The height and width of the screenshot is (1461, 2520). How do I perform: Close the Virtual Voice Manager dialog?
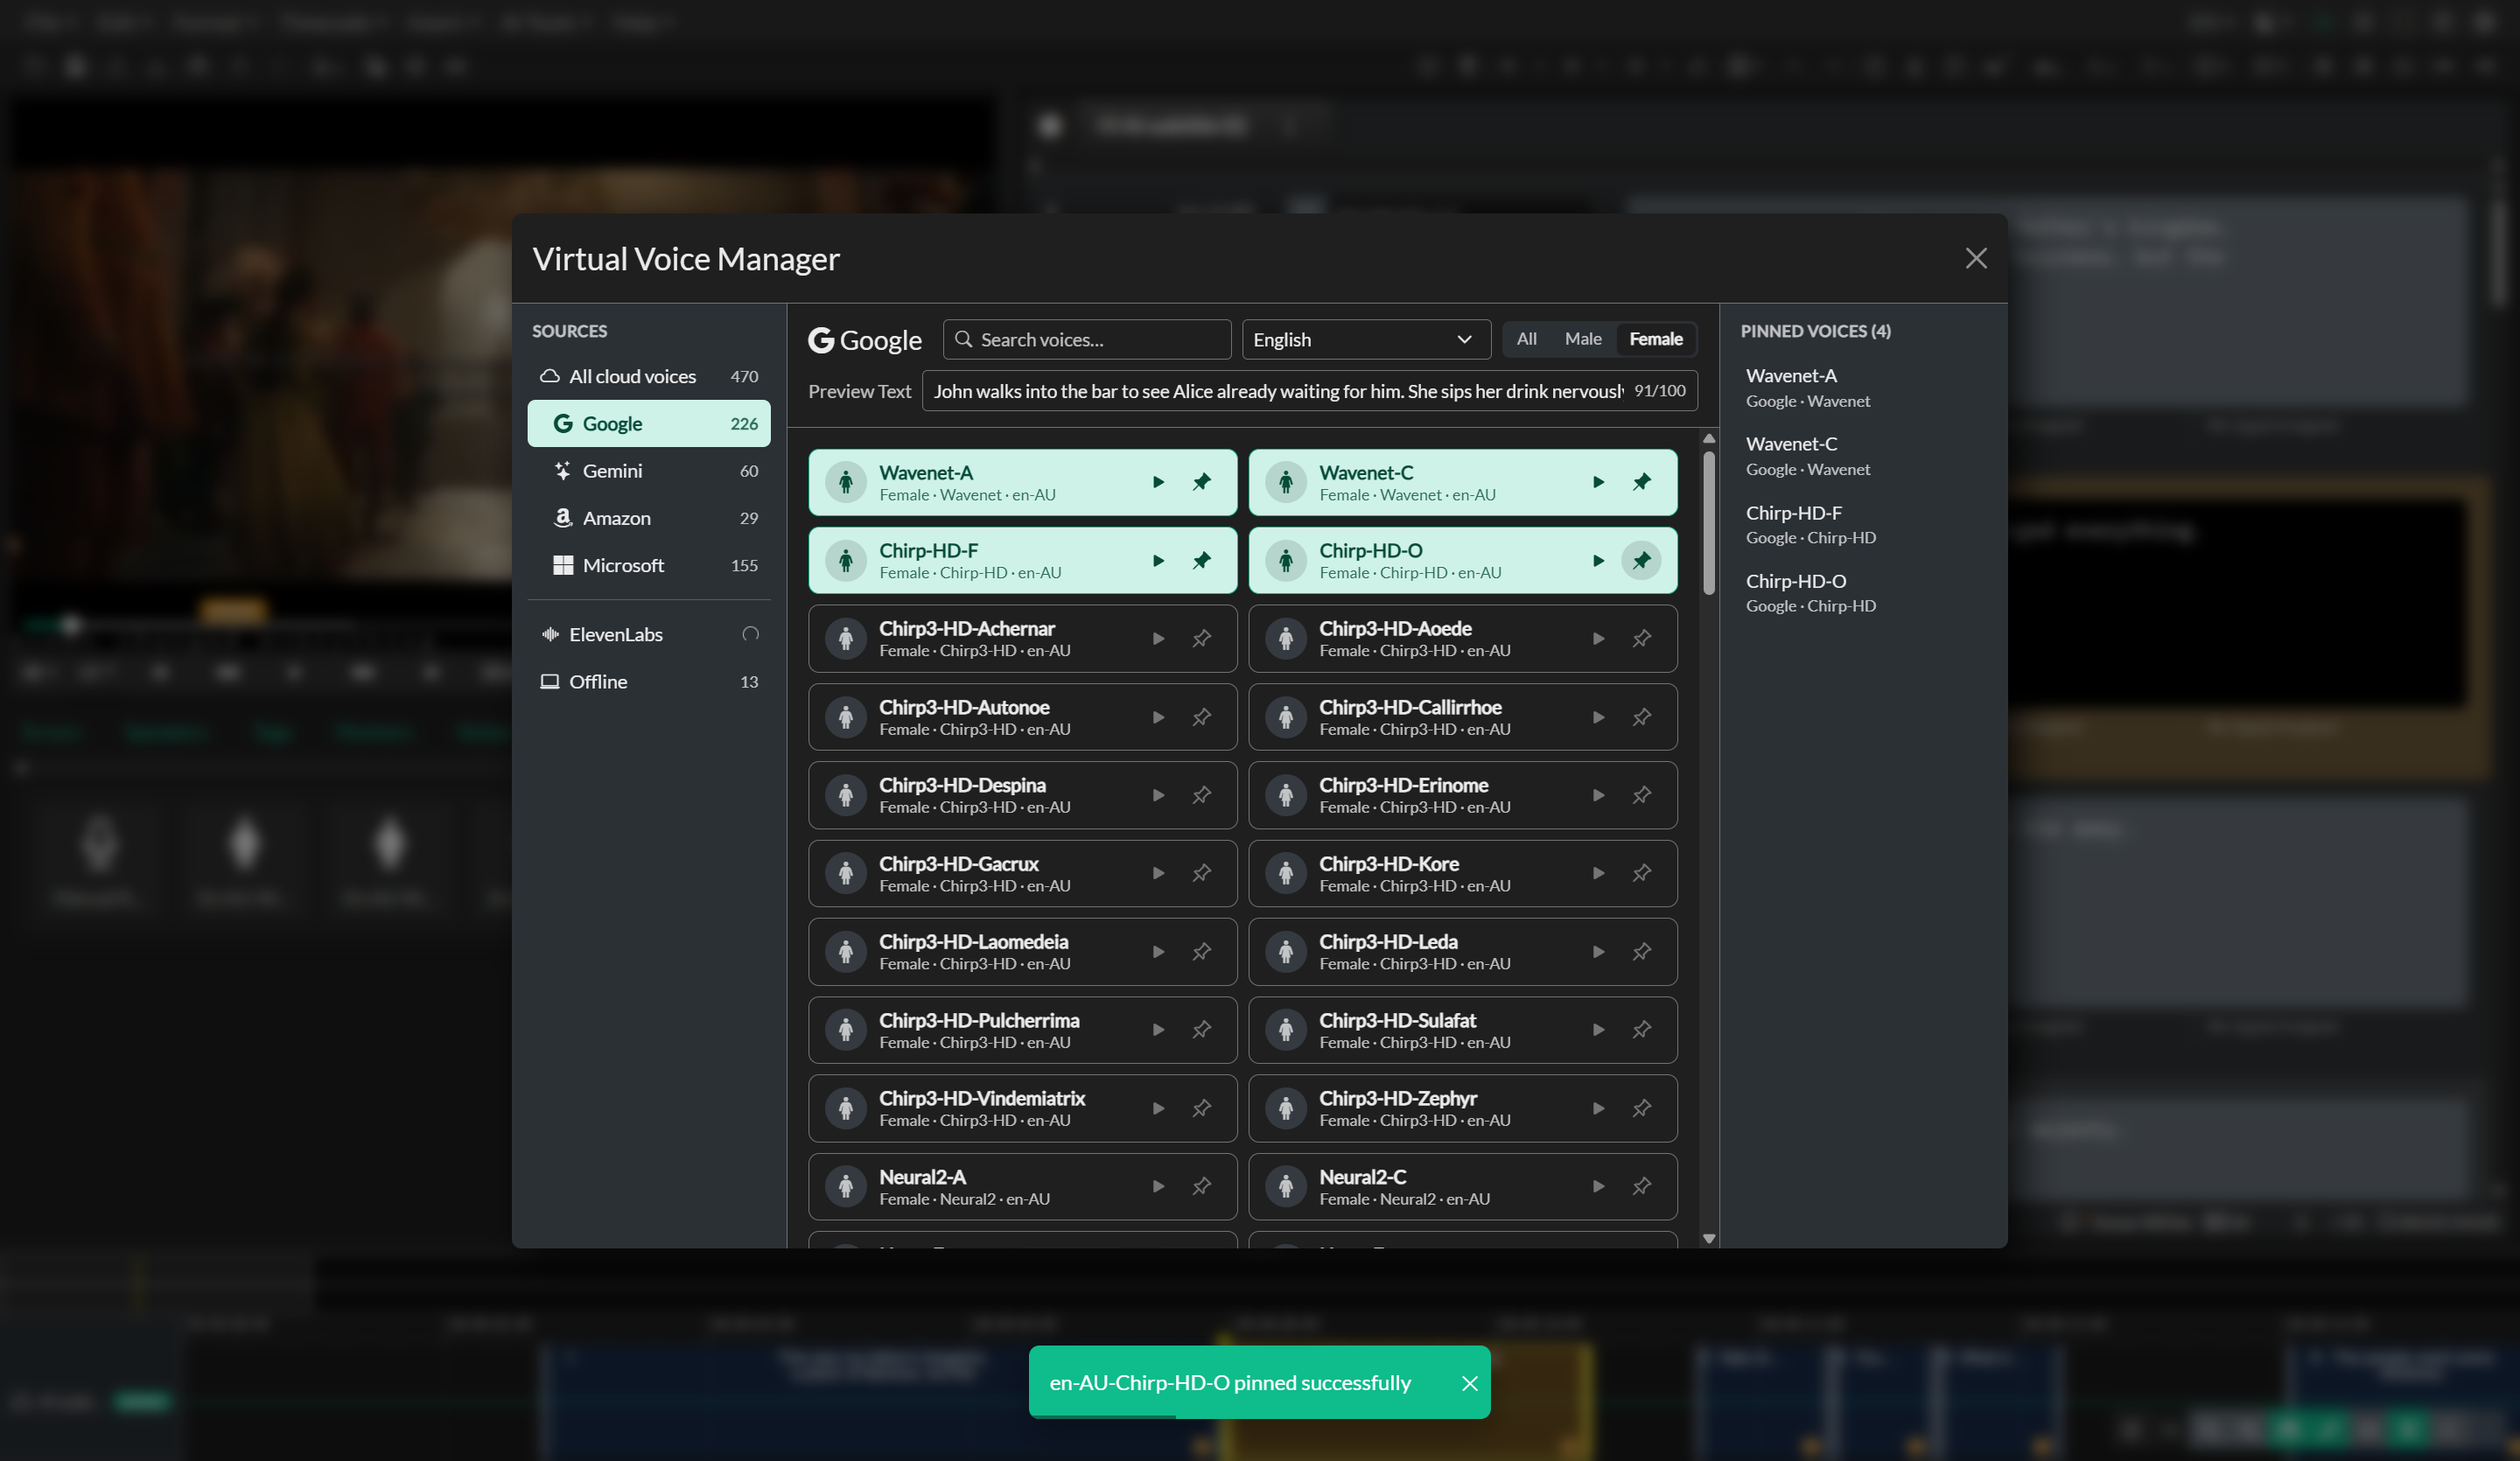pos(1975,259)
